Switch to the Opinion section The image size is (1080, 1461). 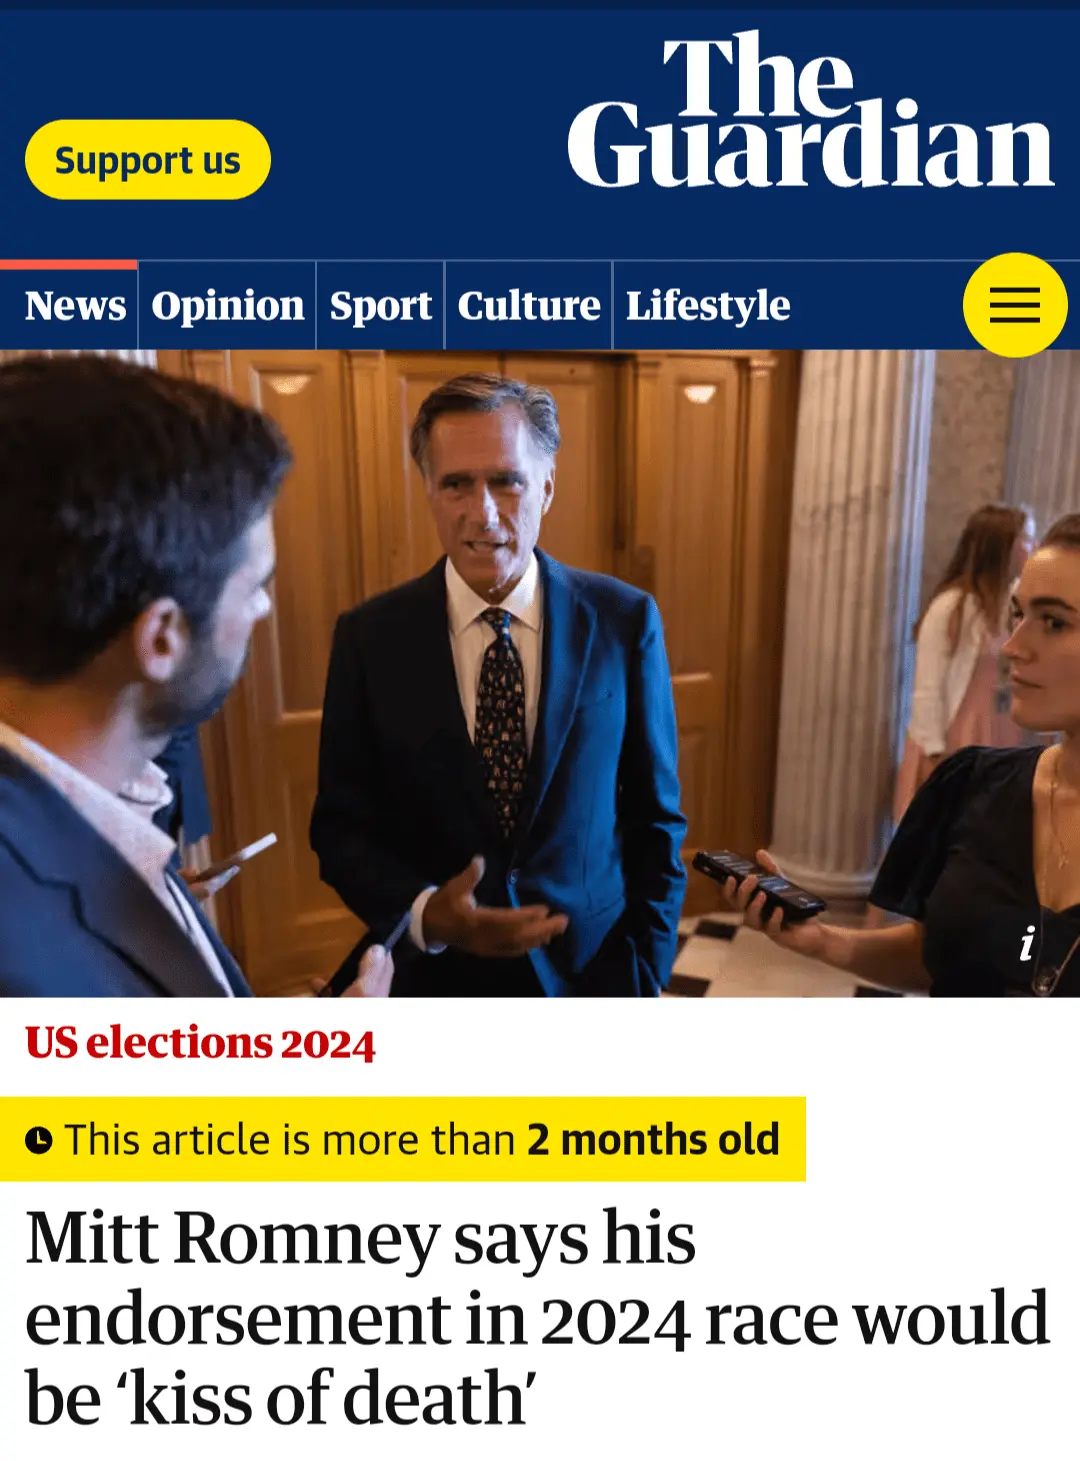click(227, 305)
